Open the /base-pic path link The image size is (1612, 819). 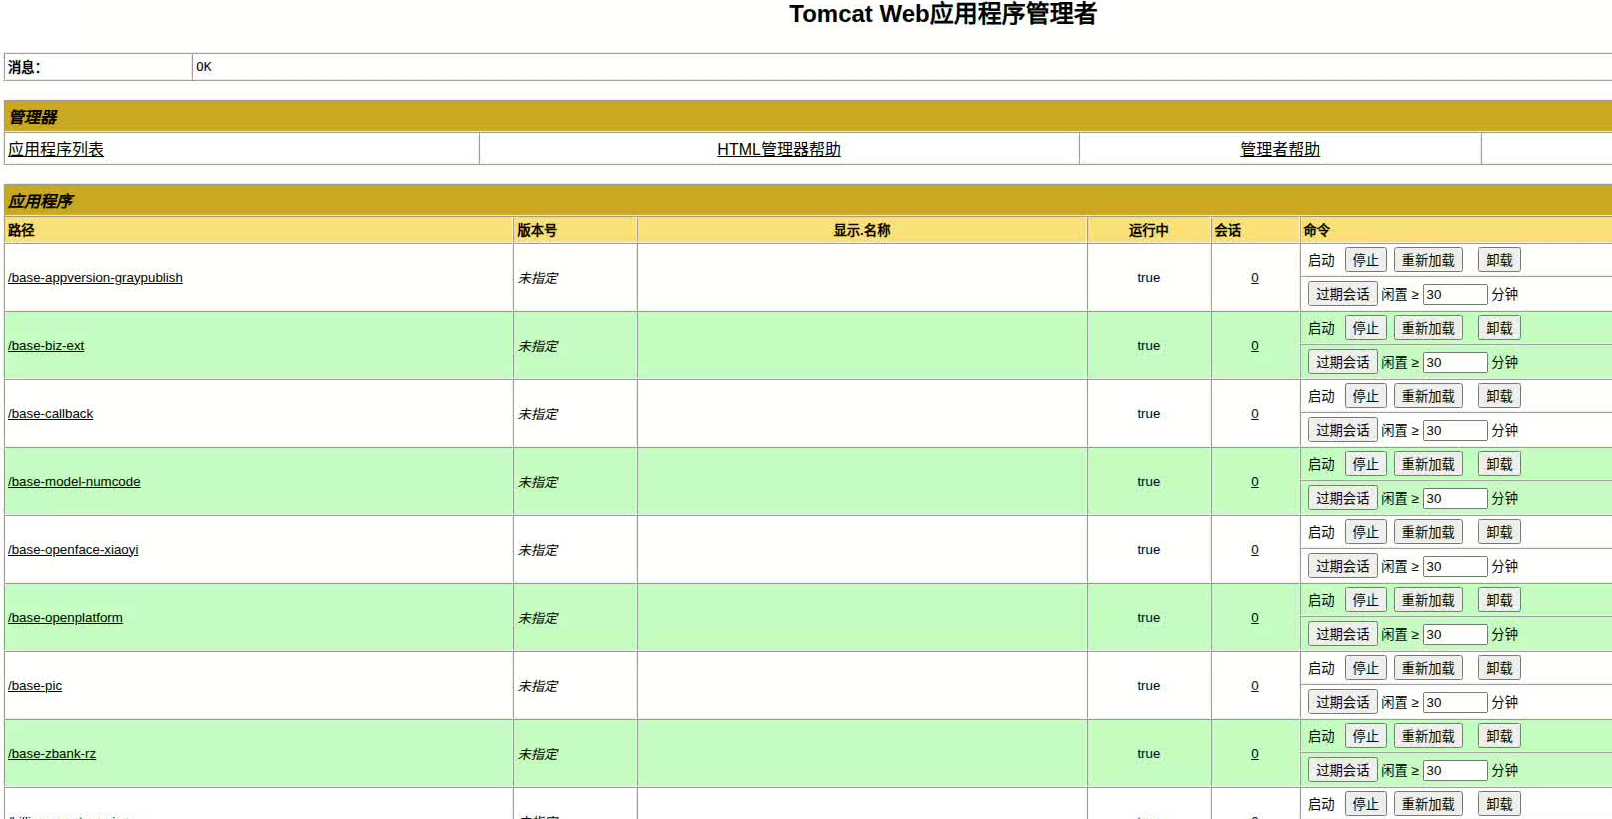tap(35, 686)
